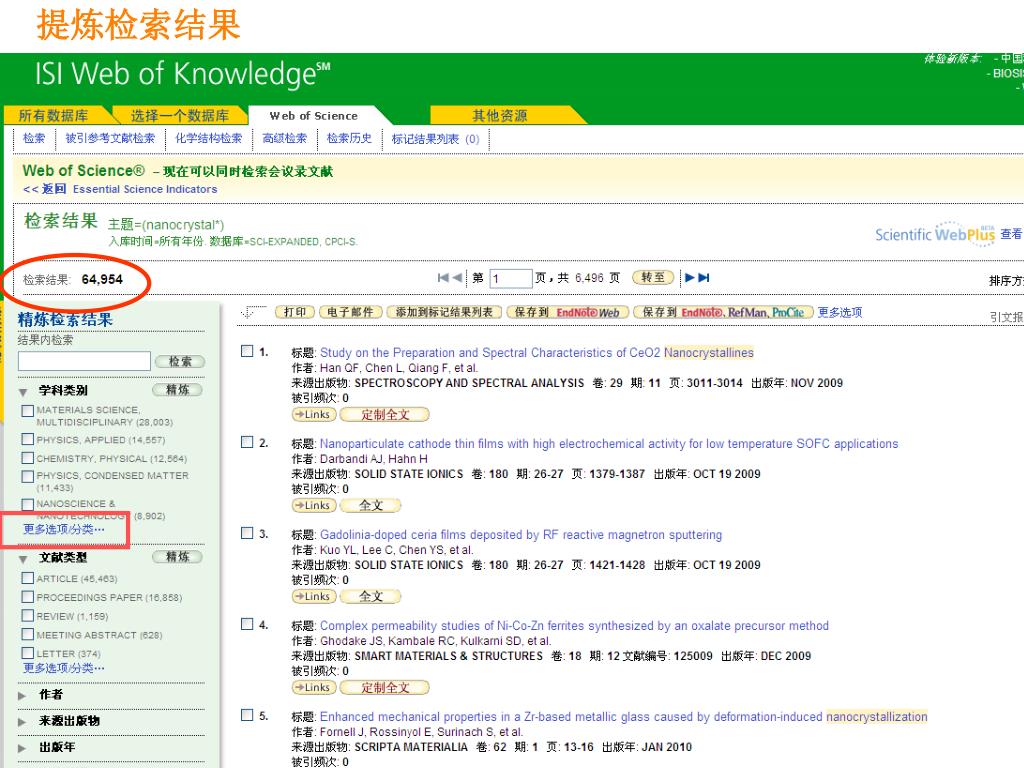Check the Physics, Condensed Matter category

pos(27,476)
